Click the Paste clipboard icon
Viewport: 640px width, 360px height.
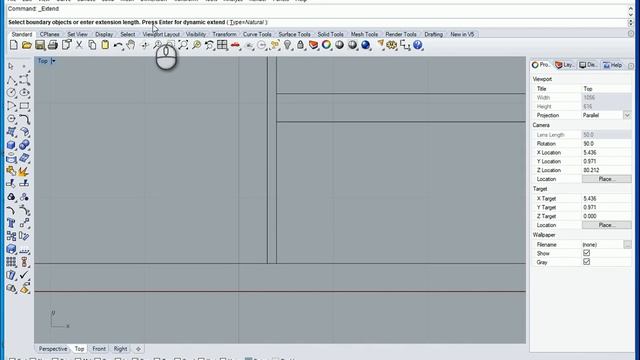click(x=105, y=45)
